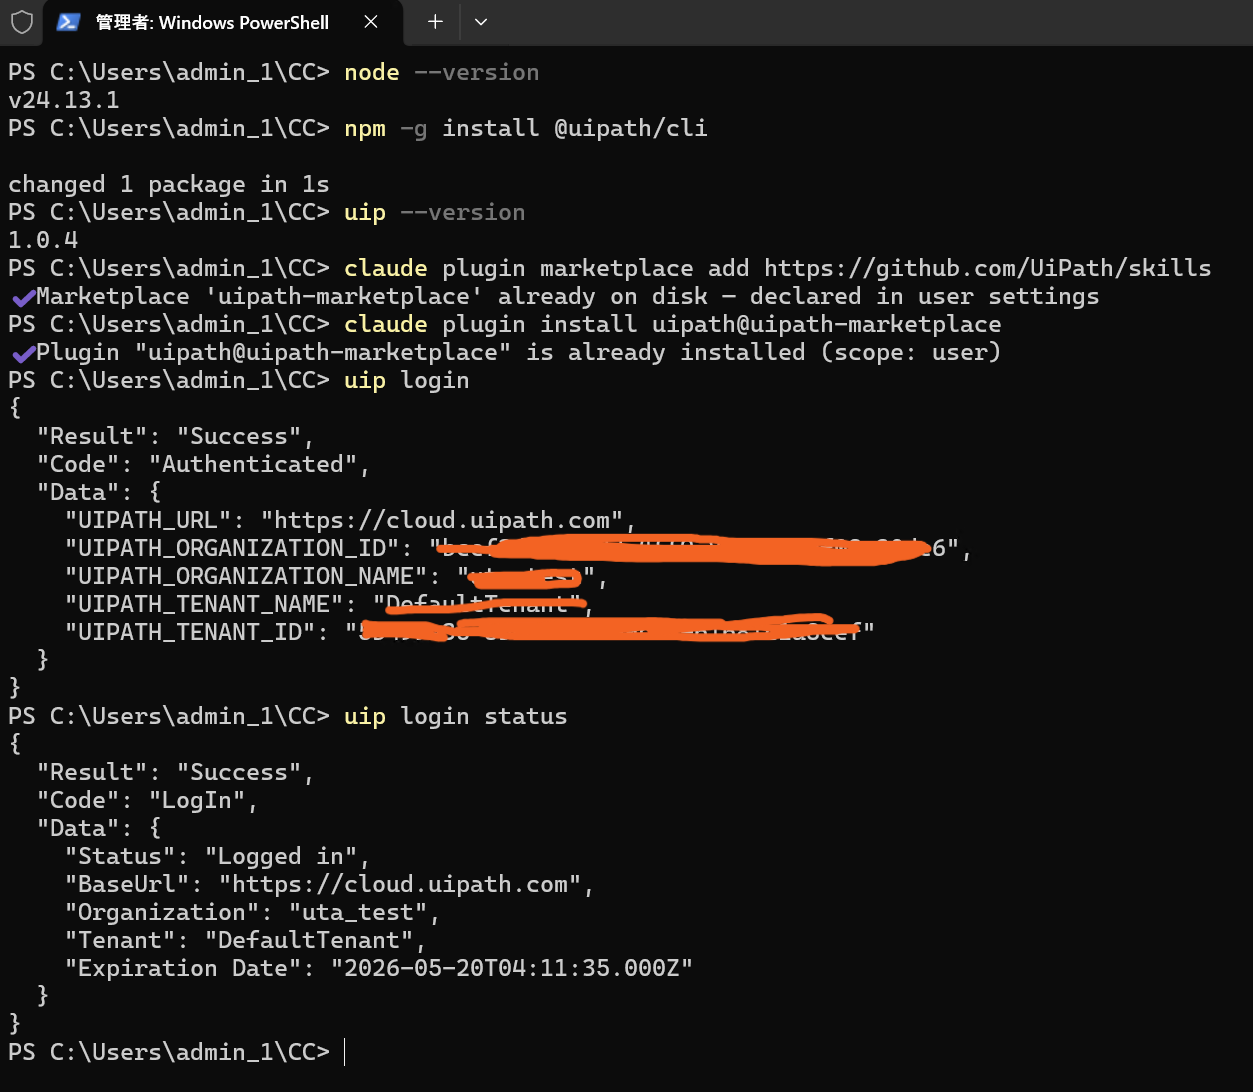Click the command 'uip login status'
Image resolution: width=1253 pixels, height=1092 pixels.
click(455, 716)
